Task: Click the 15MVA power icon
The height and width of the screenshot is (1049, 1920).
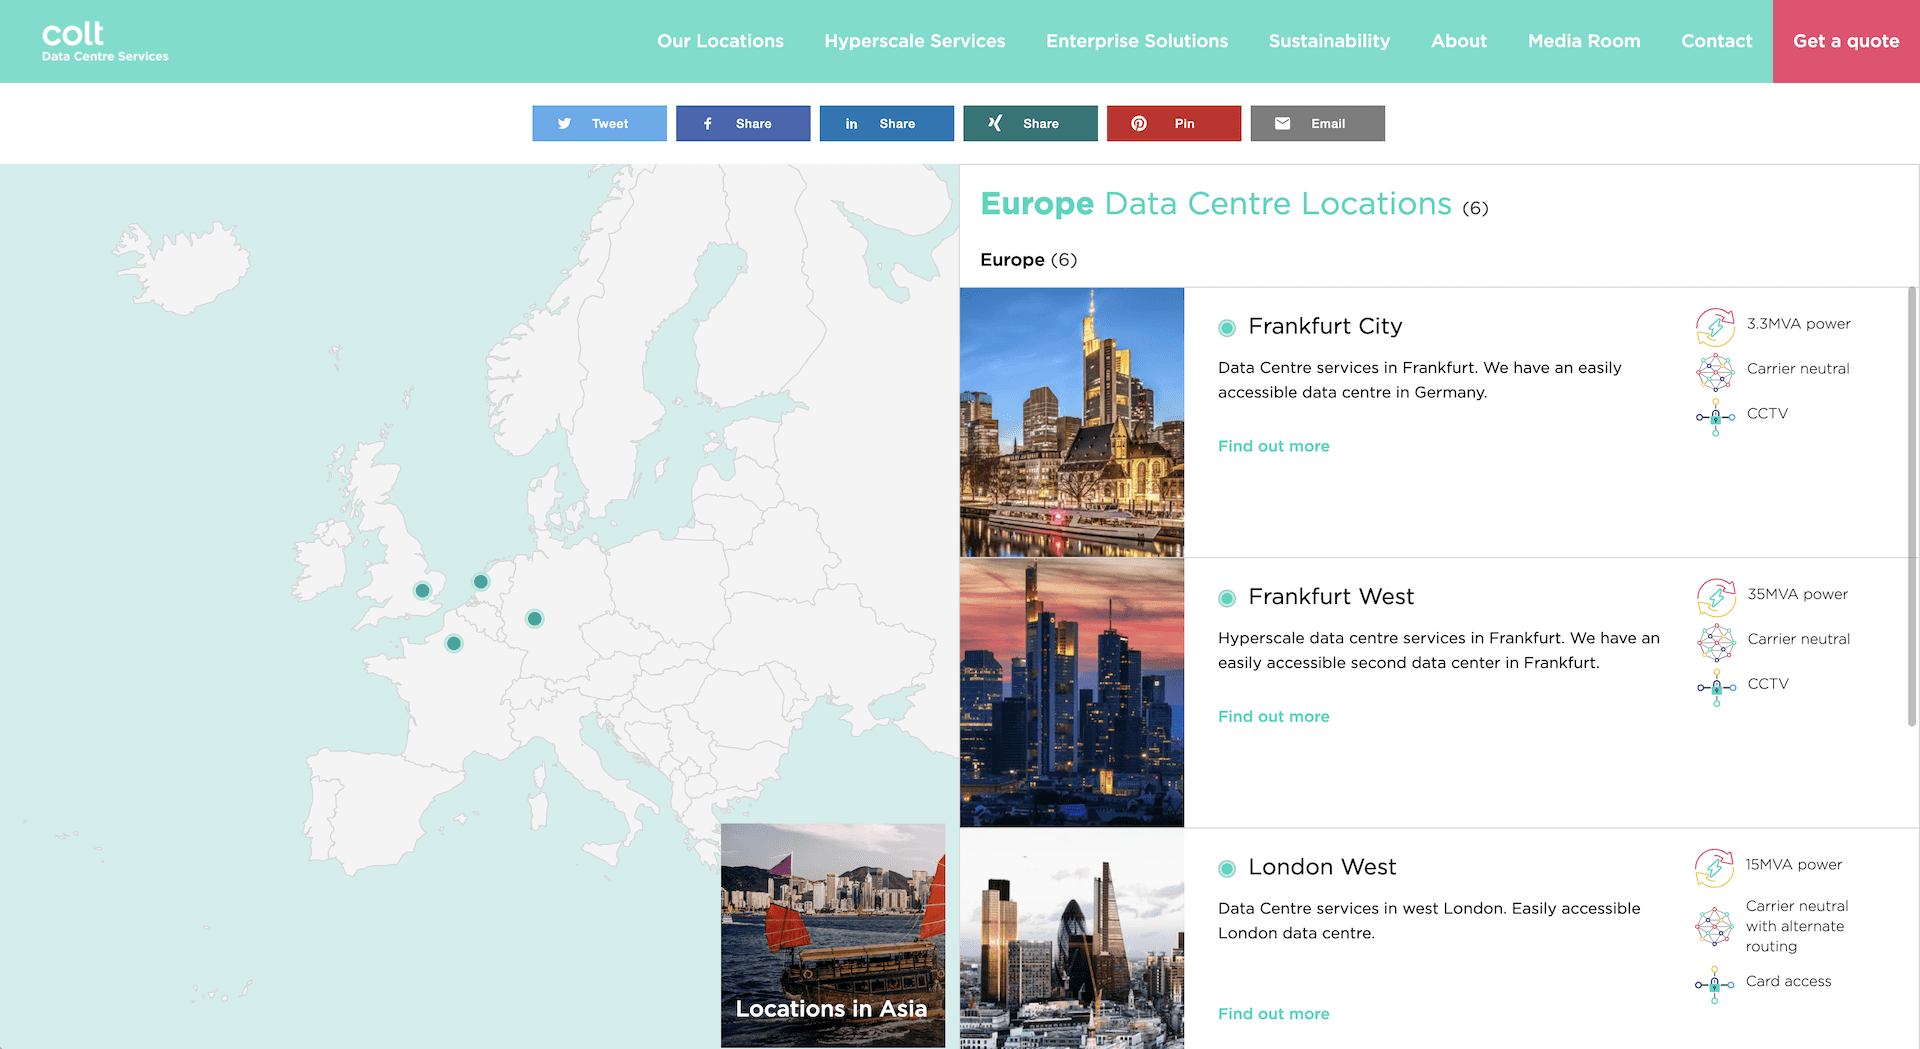Action: coord(1714,867)
